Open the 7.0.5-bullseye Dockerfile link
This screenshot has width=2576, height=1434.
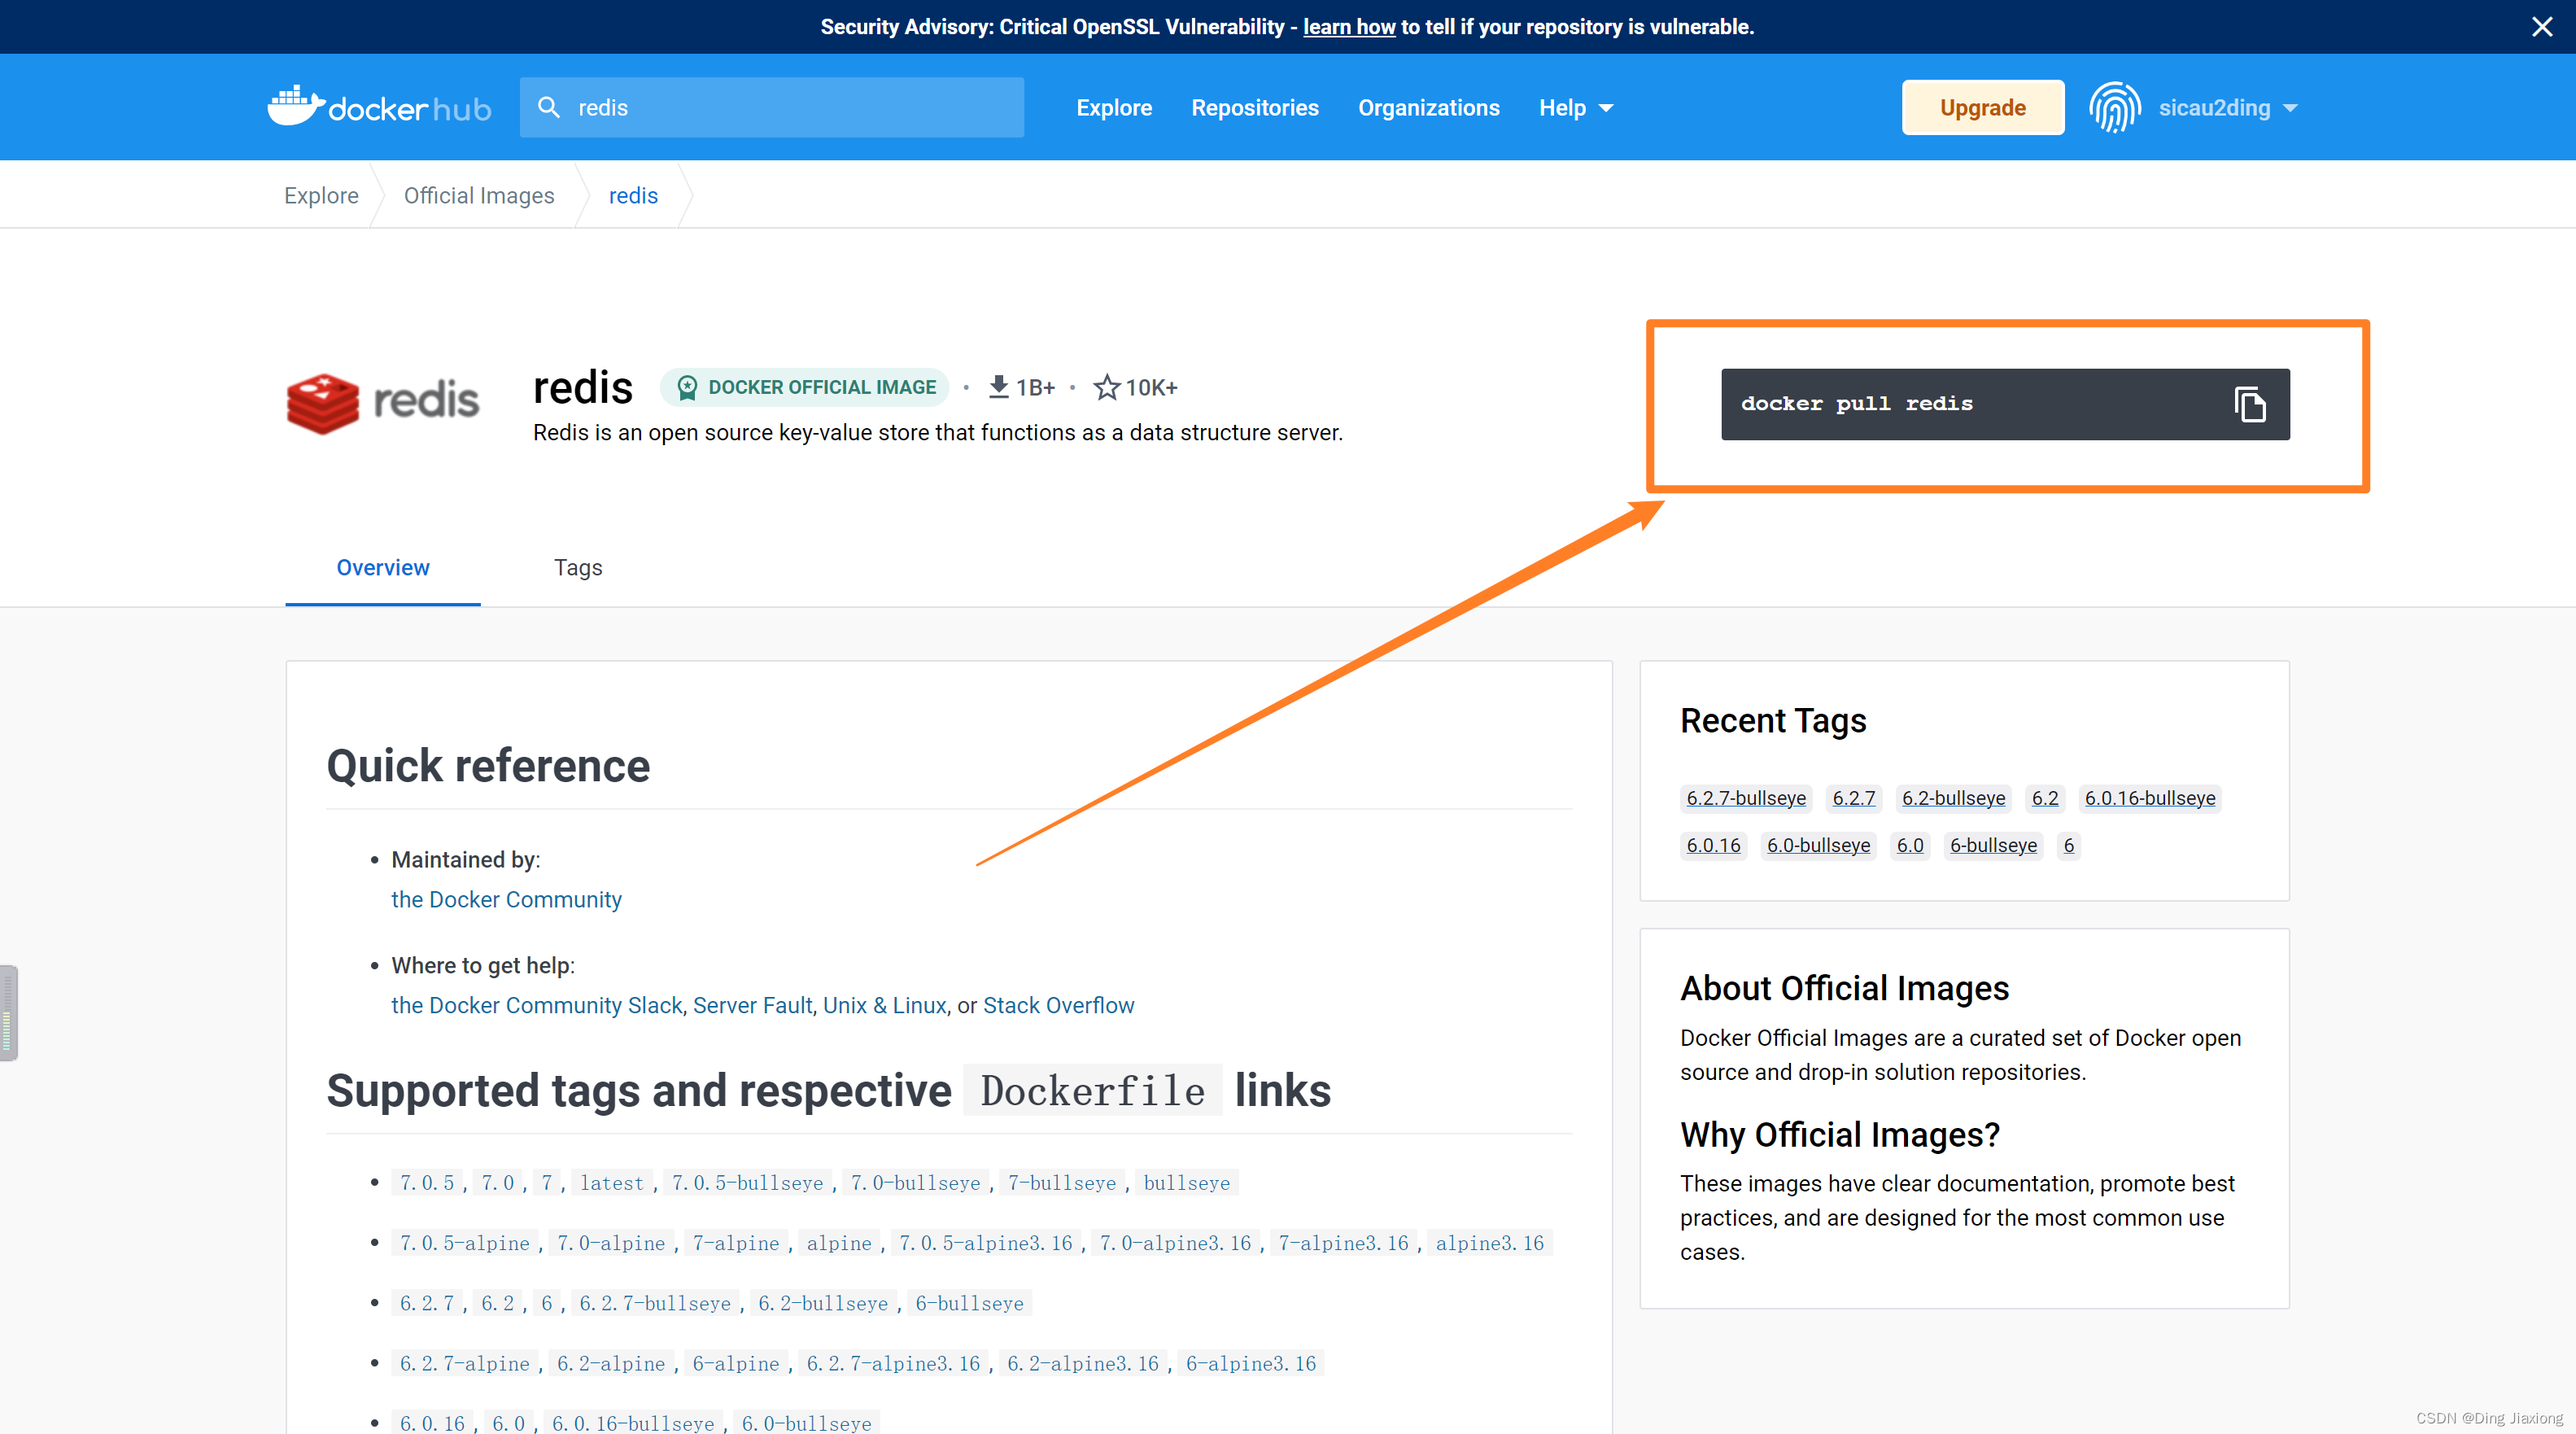(x=748, y=1182)
